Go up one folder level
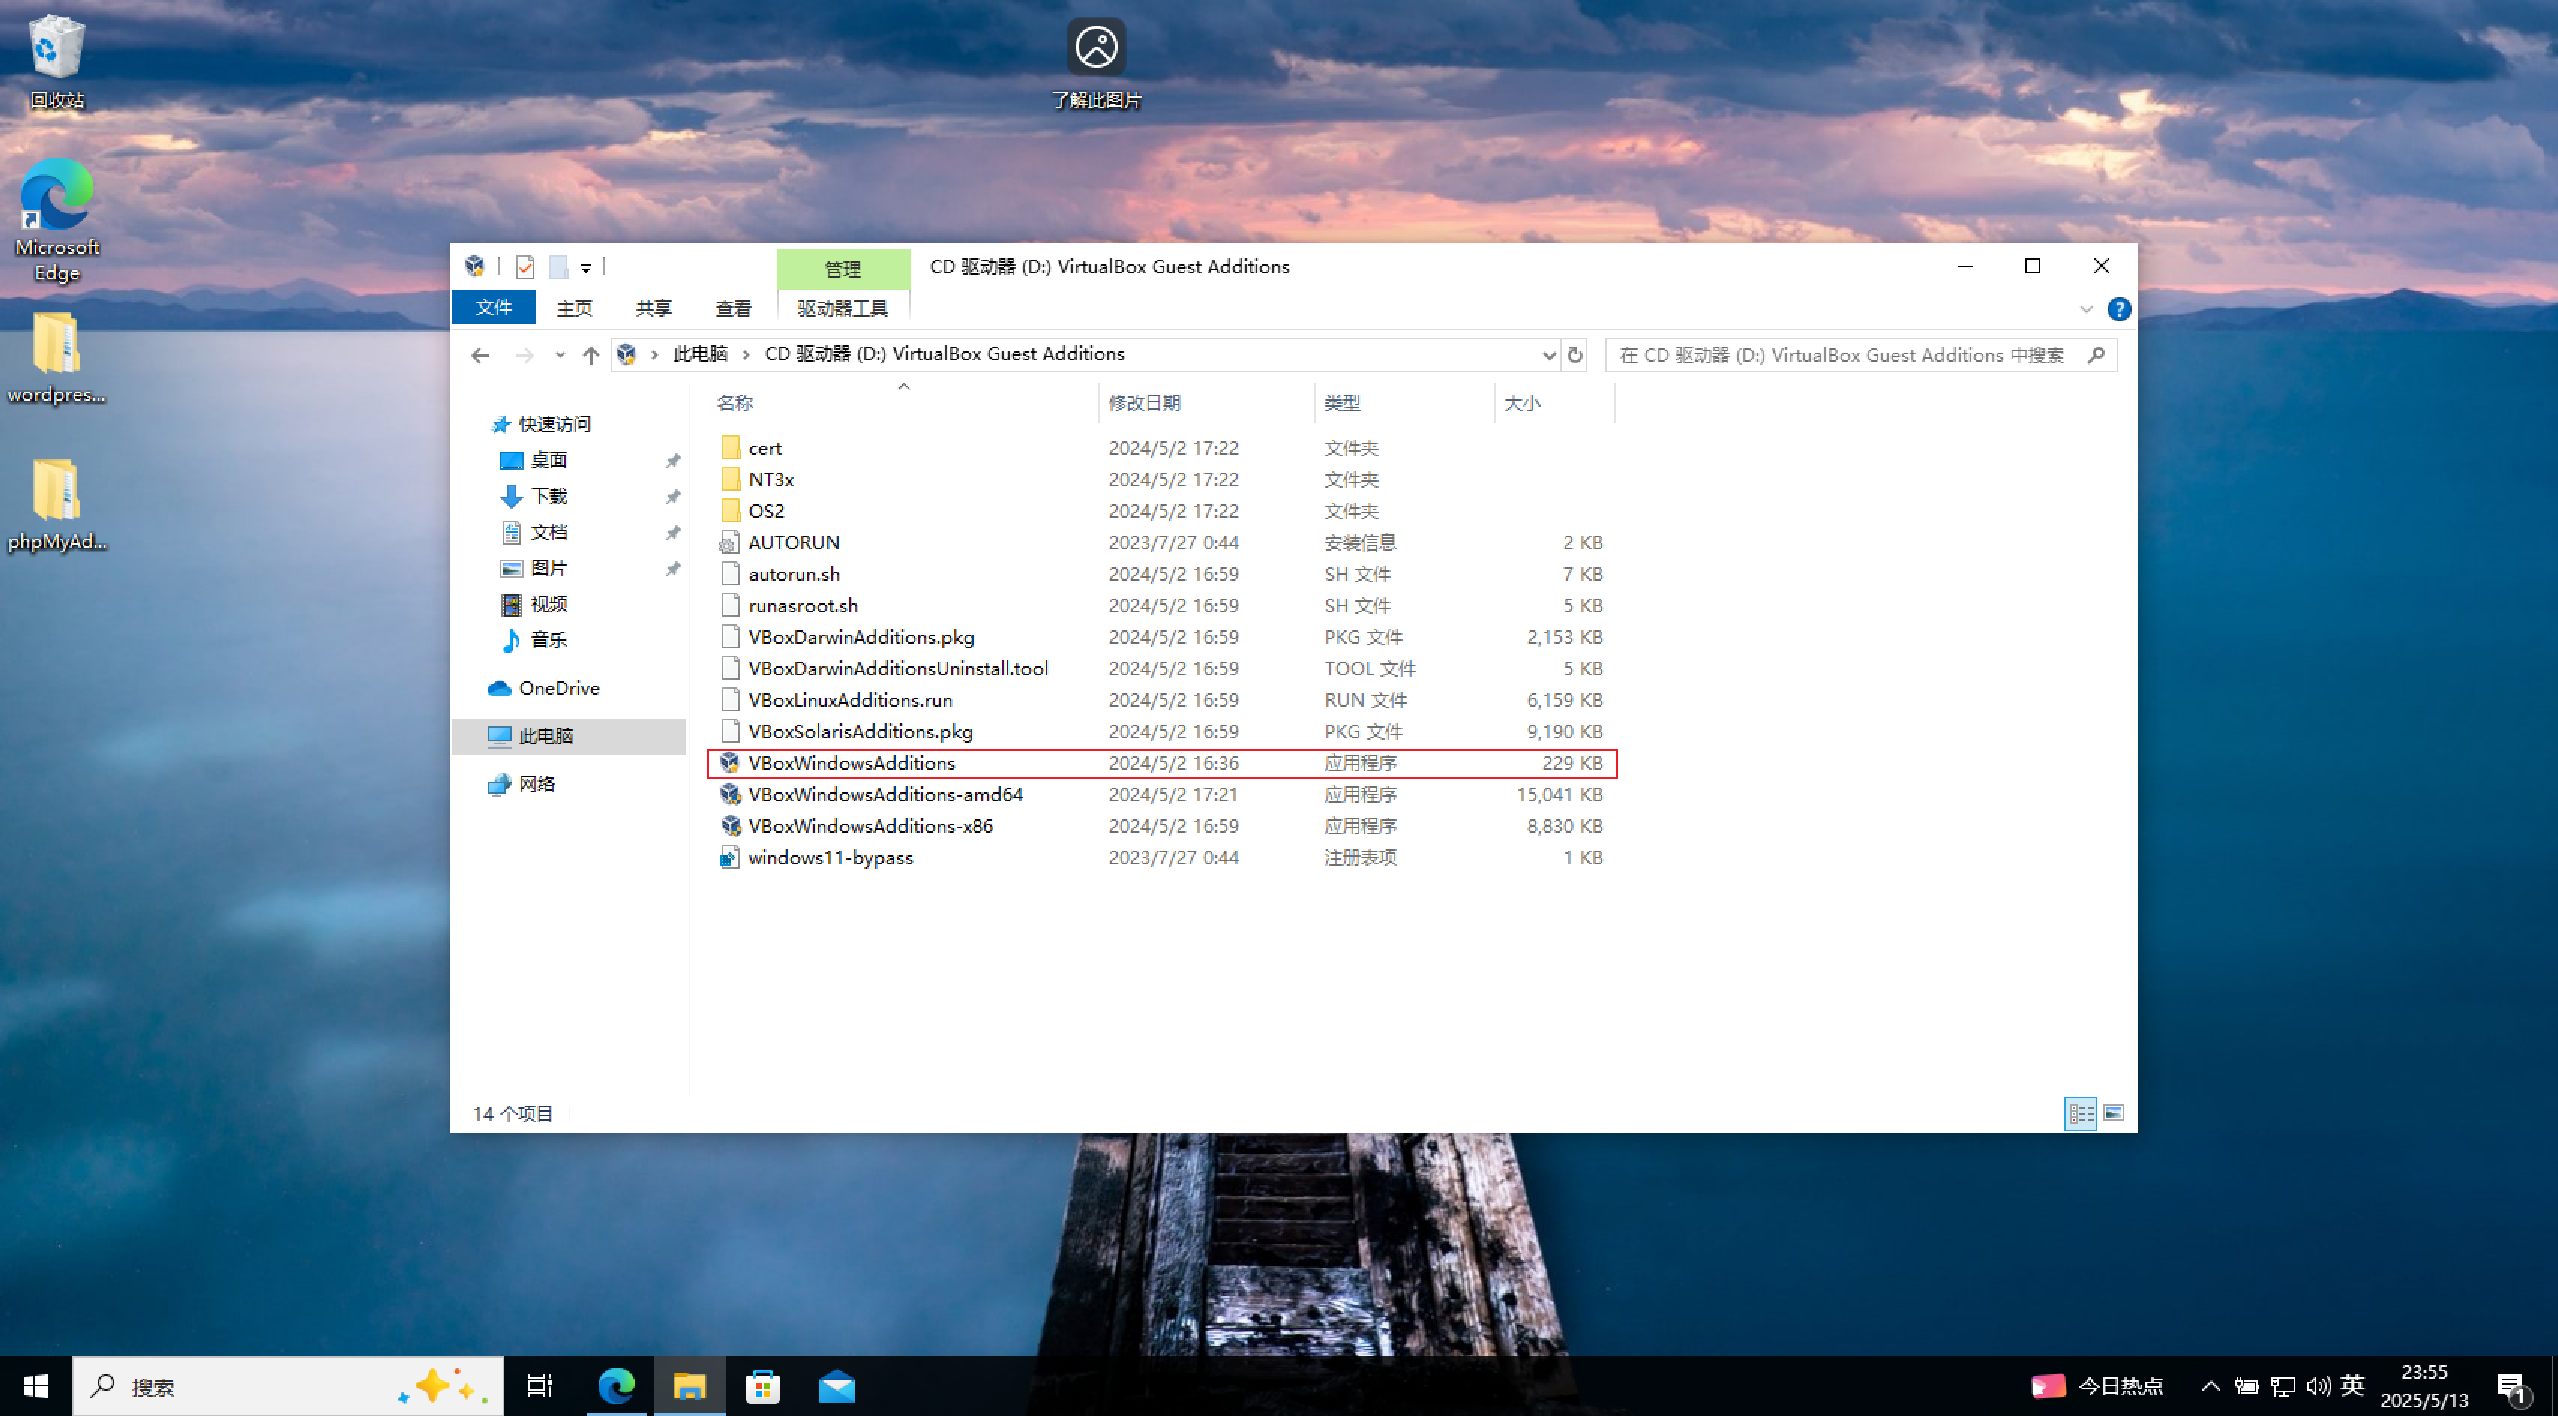2558x1416 pixels. tap(591, 354)
